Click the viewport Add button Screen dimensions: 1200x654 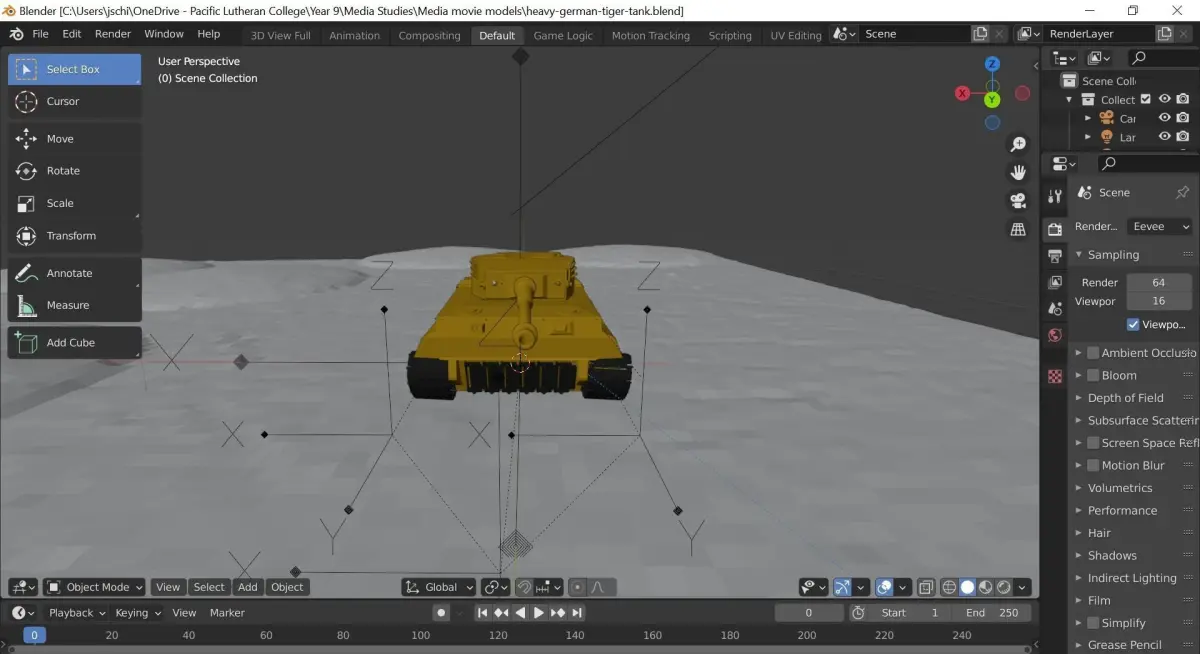(x=248, y=587)
